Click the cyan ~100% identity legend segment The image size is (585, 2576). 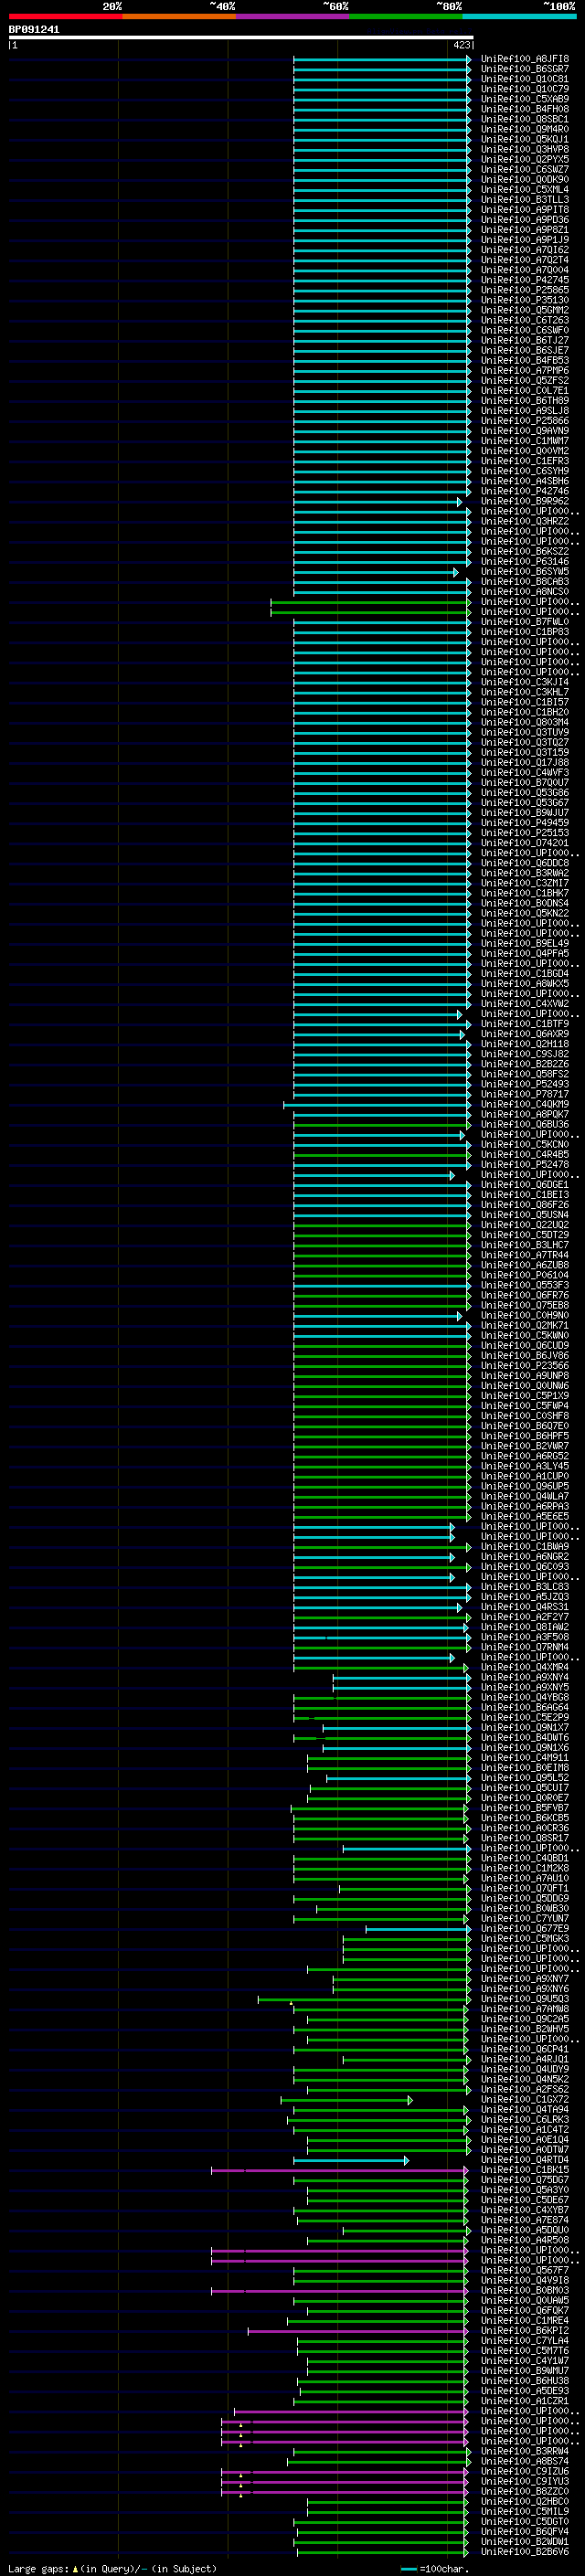coord(520,16)
